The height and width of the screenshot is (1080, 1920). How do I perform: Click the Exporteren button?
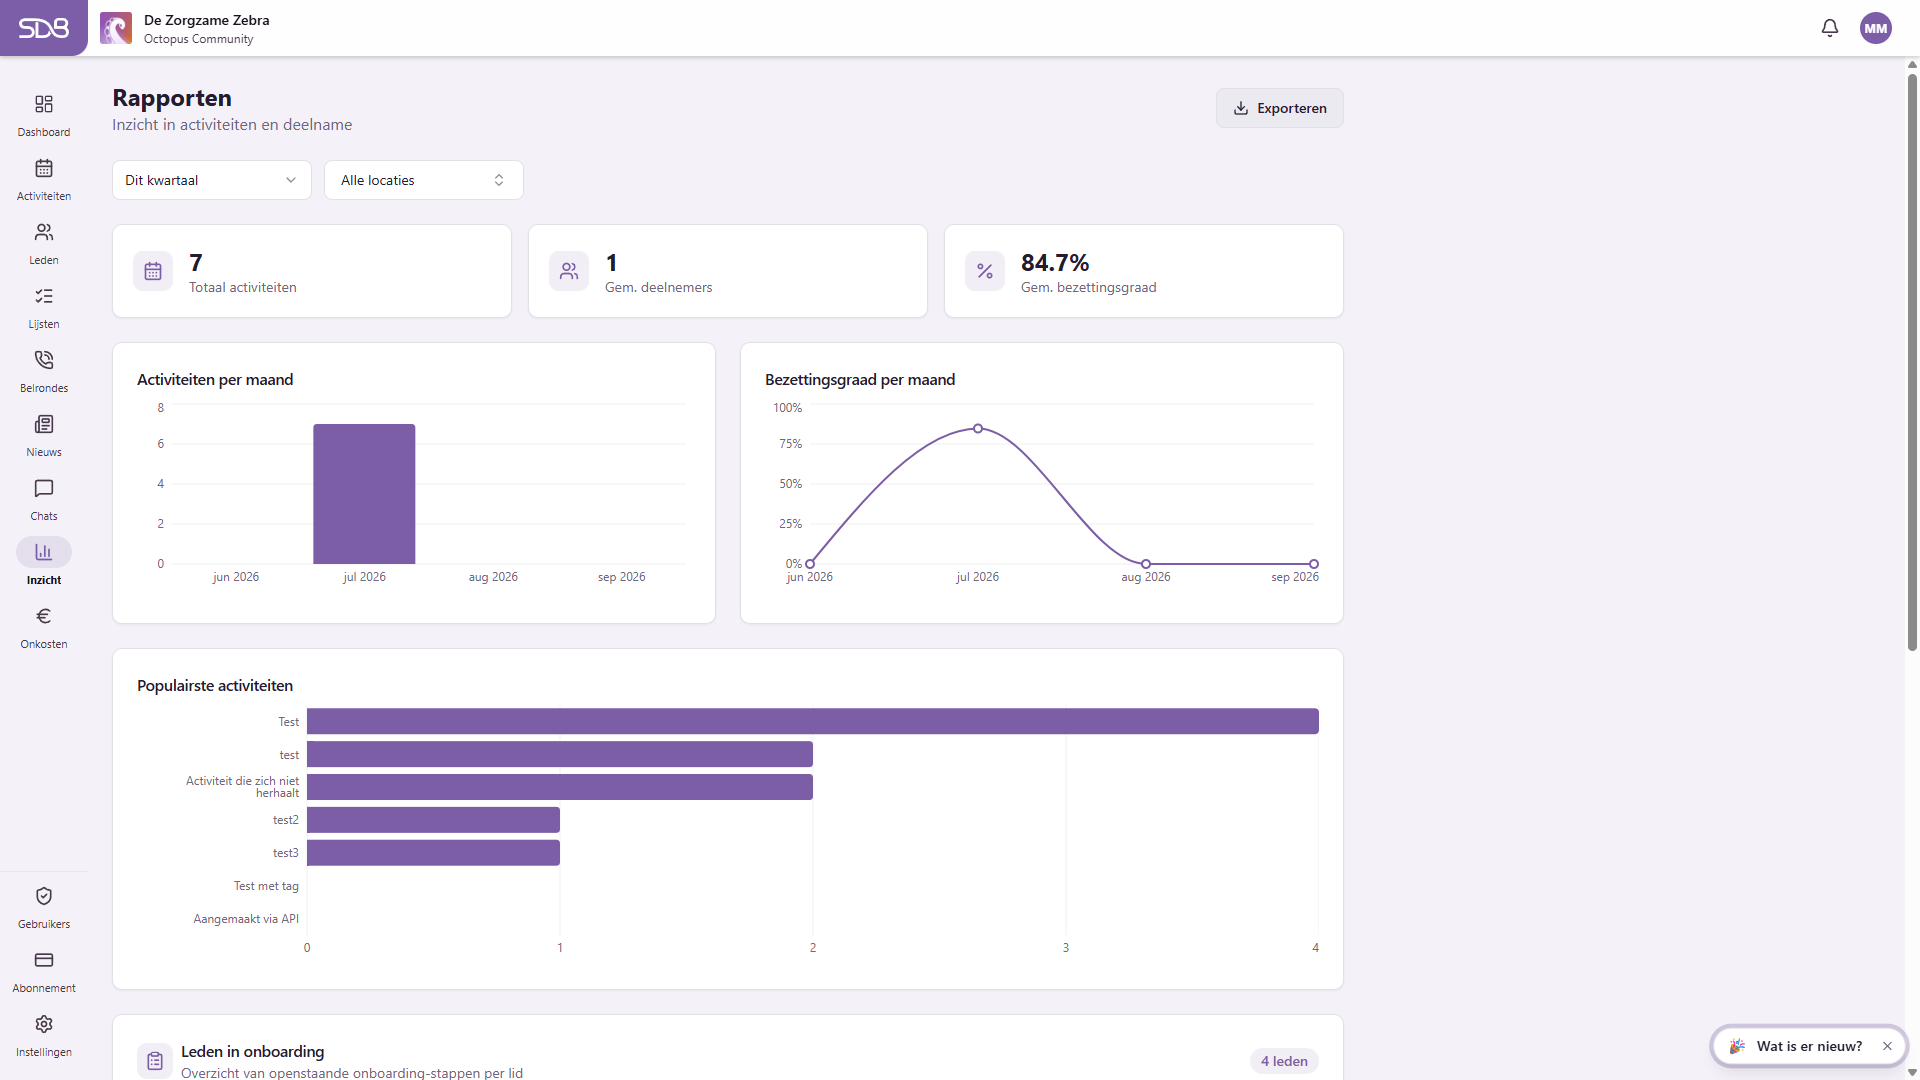(x=1280, y=108)
